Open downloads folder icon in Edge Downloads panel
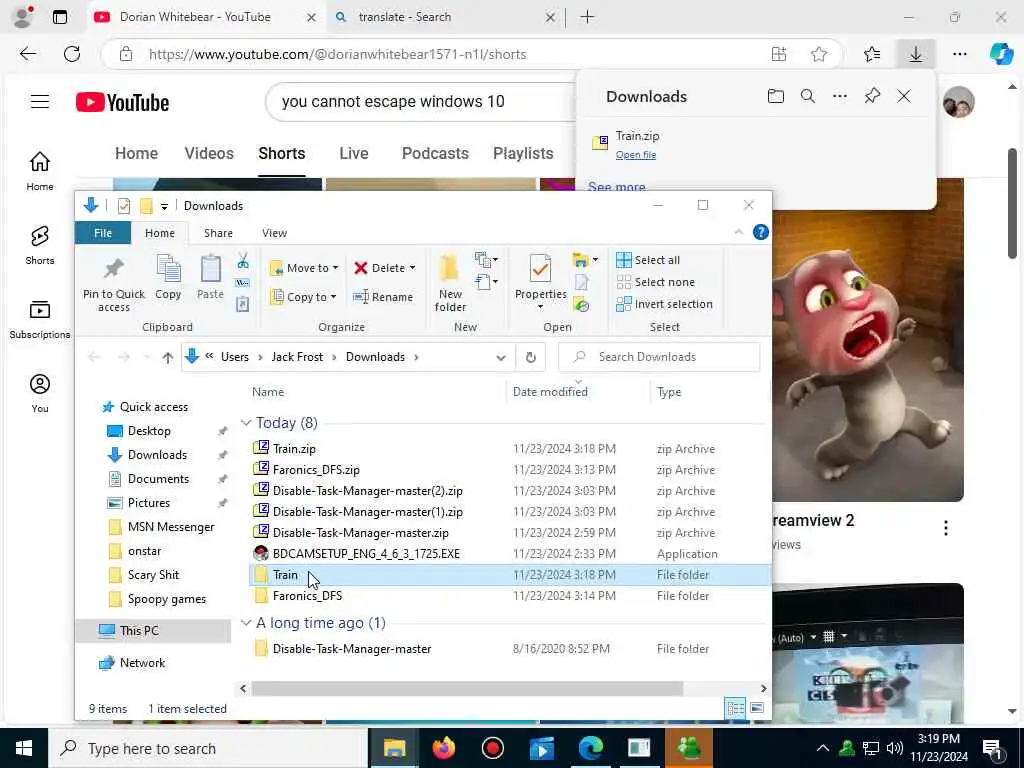The width and height of the screenshot is (1024, 768). tap(776, 97)
